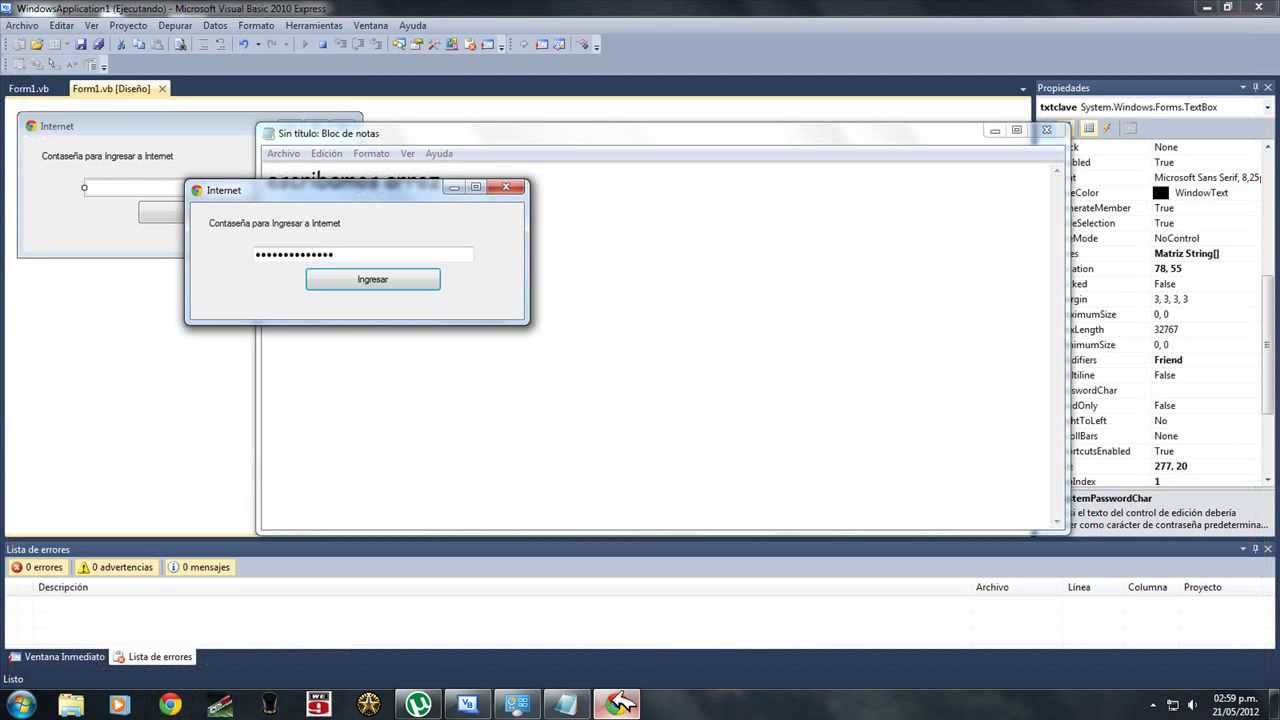Click the New Project toolbar icon
The image size is (1280, 720).
click(x=20, y=44)
